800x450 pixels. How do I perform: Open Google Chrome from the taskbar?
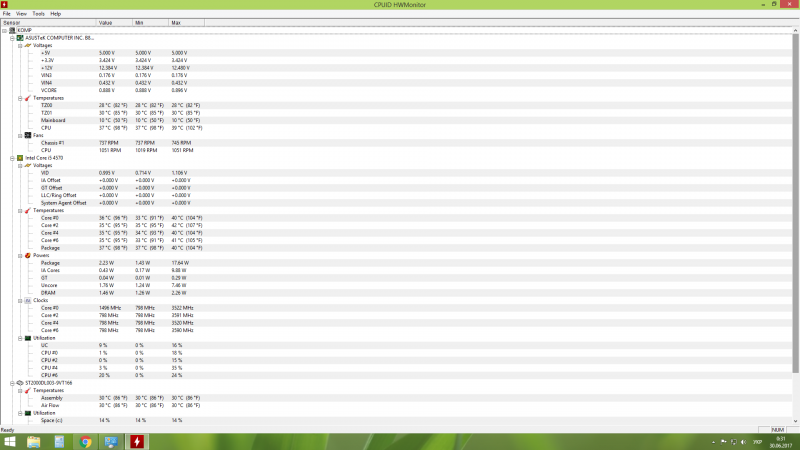[x=85, y=441]
